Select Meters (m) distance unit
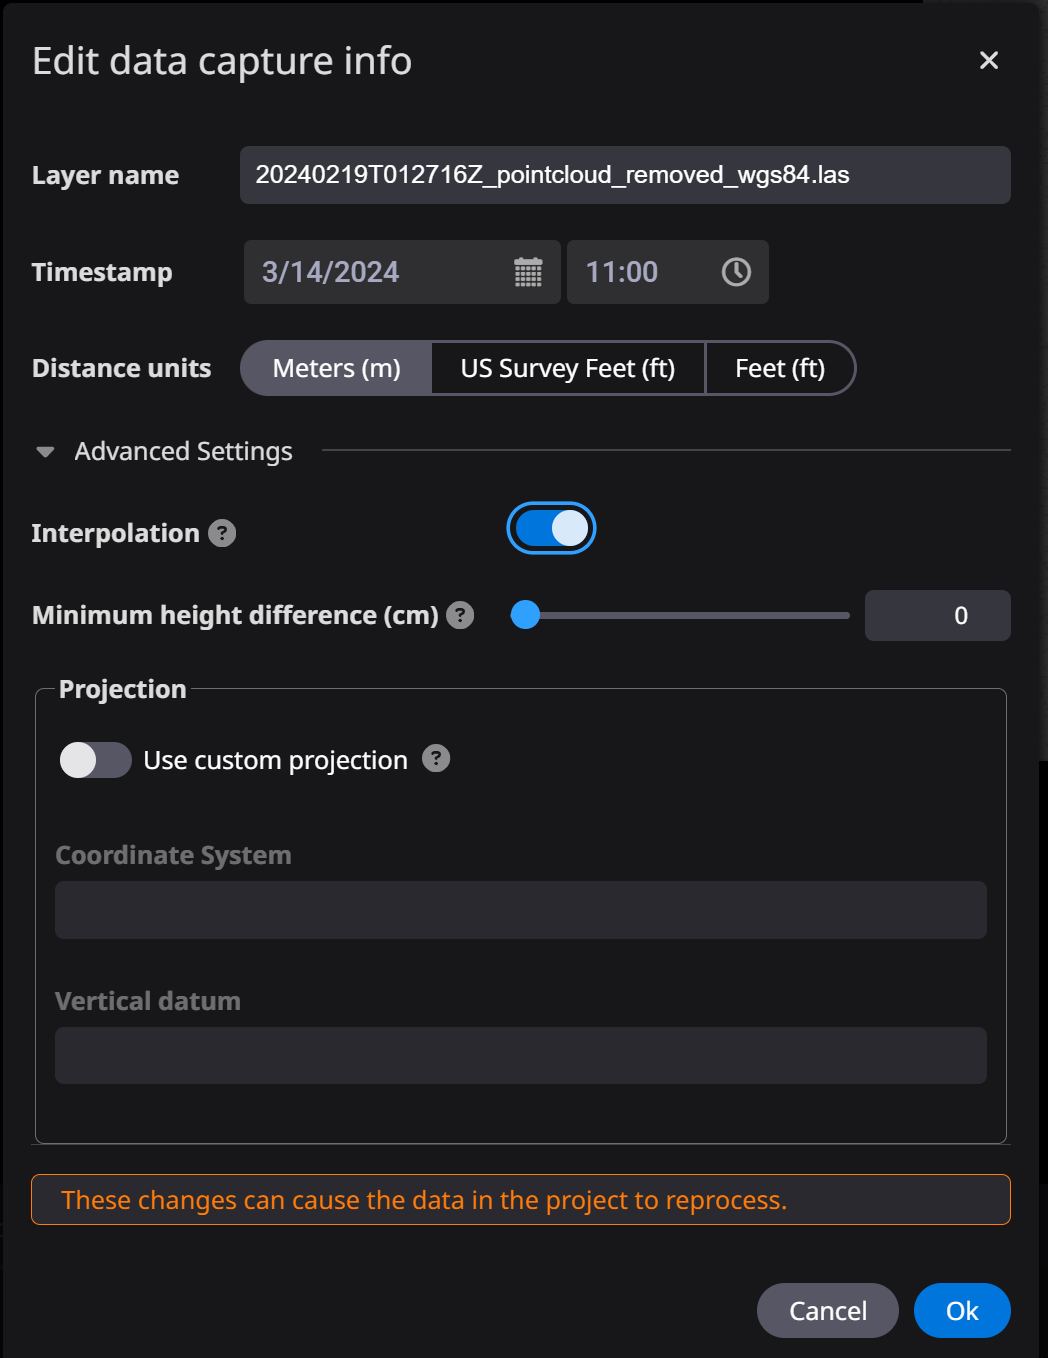The width and height of the screenshot is (1048, 1358). coord(336,368)
